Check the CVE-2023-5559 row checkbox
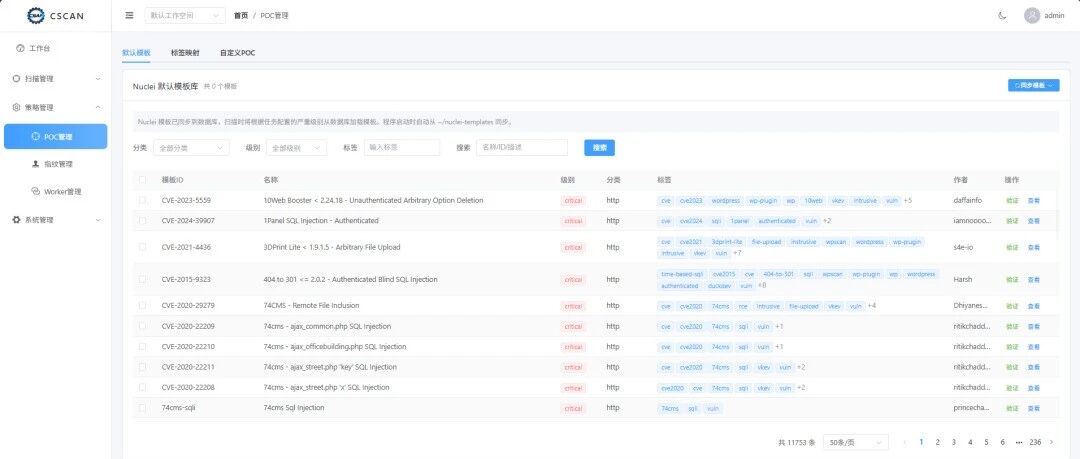 [143, 201]
